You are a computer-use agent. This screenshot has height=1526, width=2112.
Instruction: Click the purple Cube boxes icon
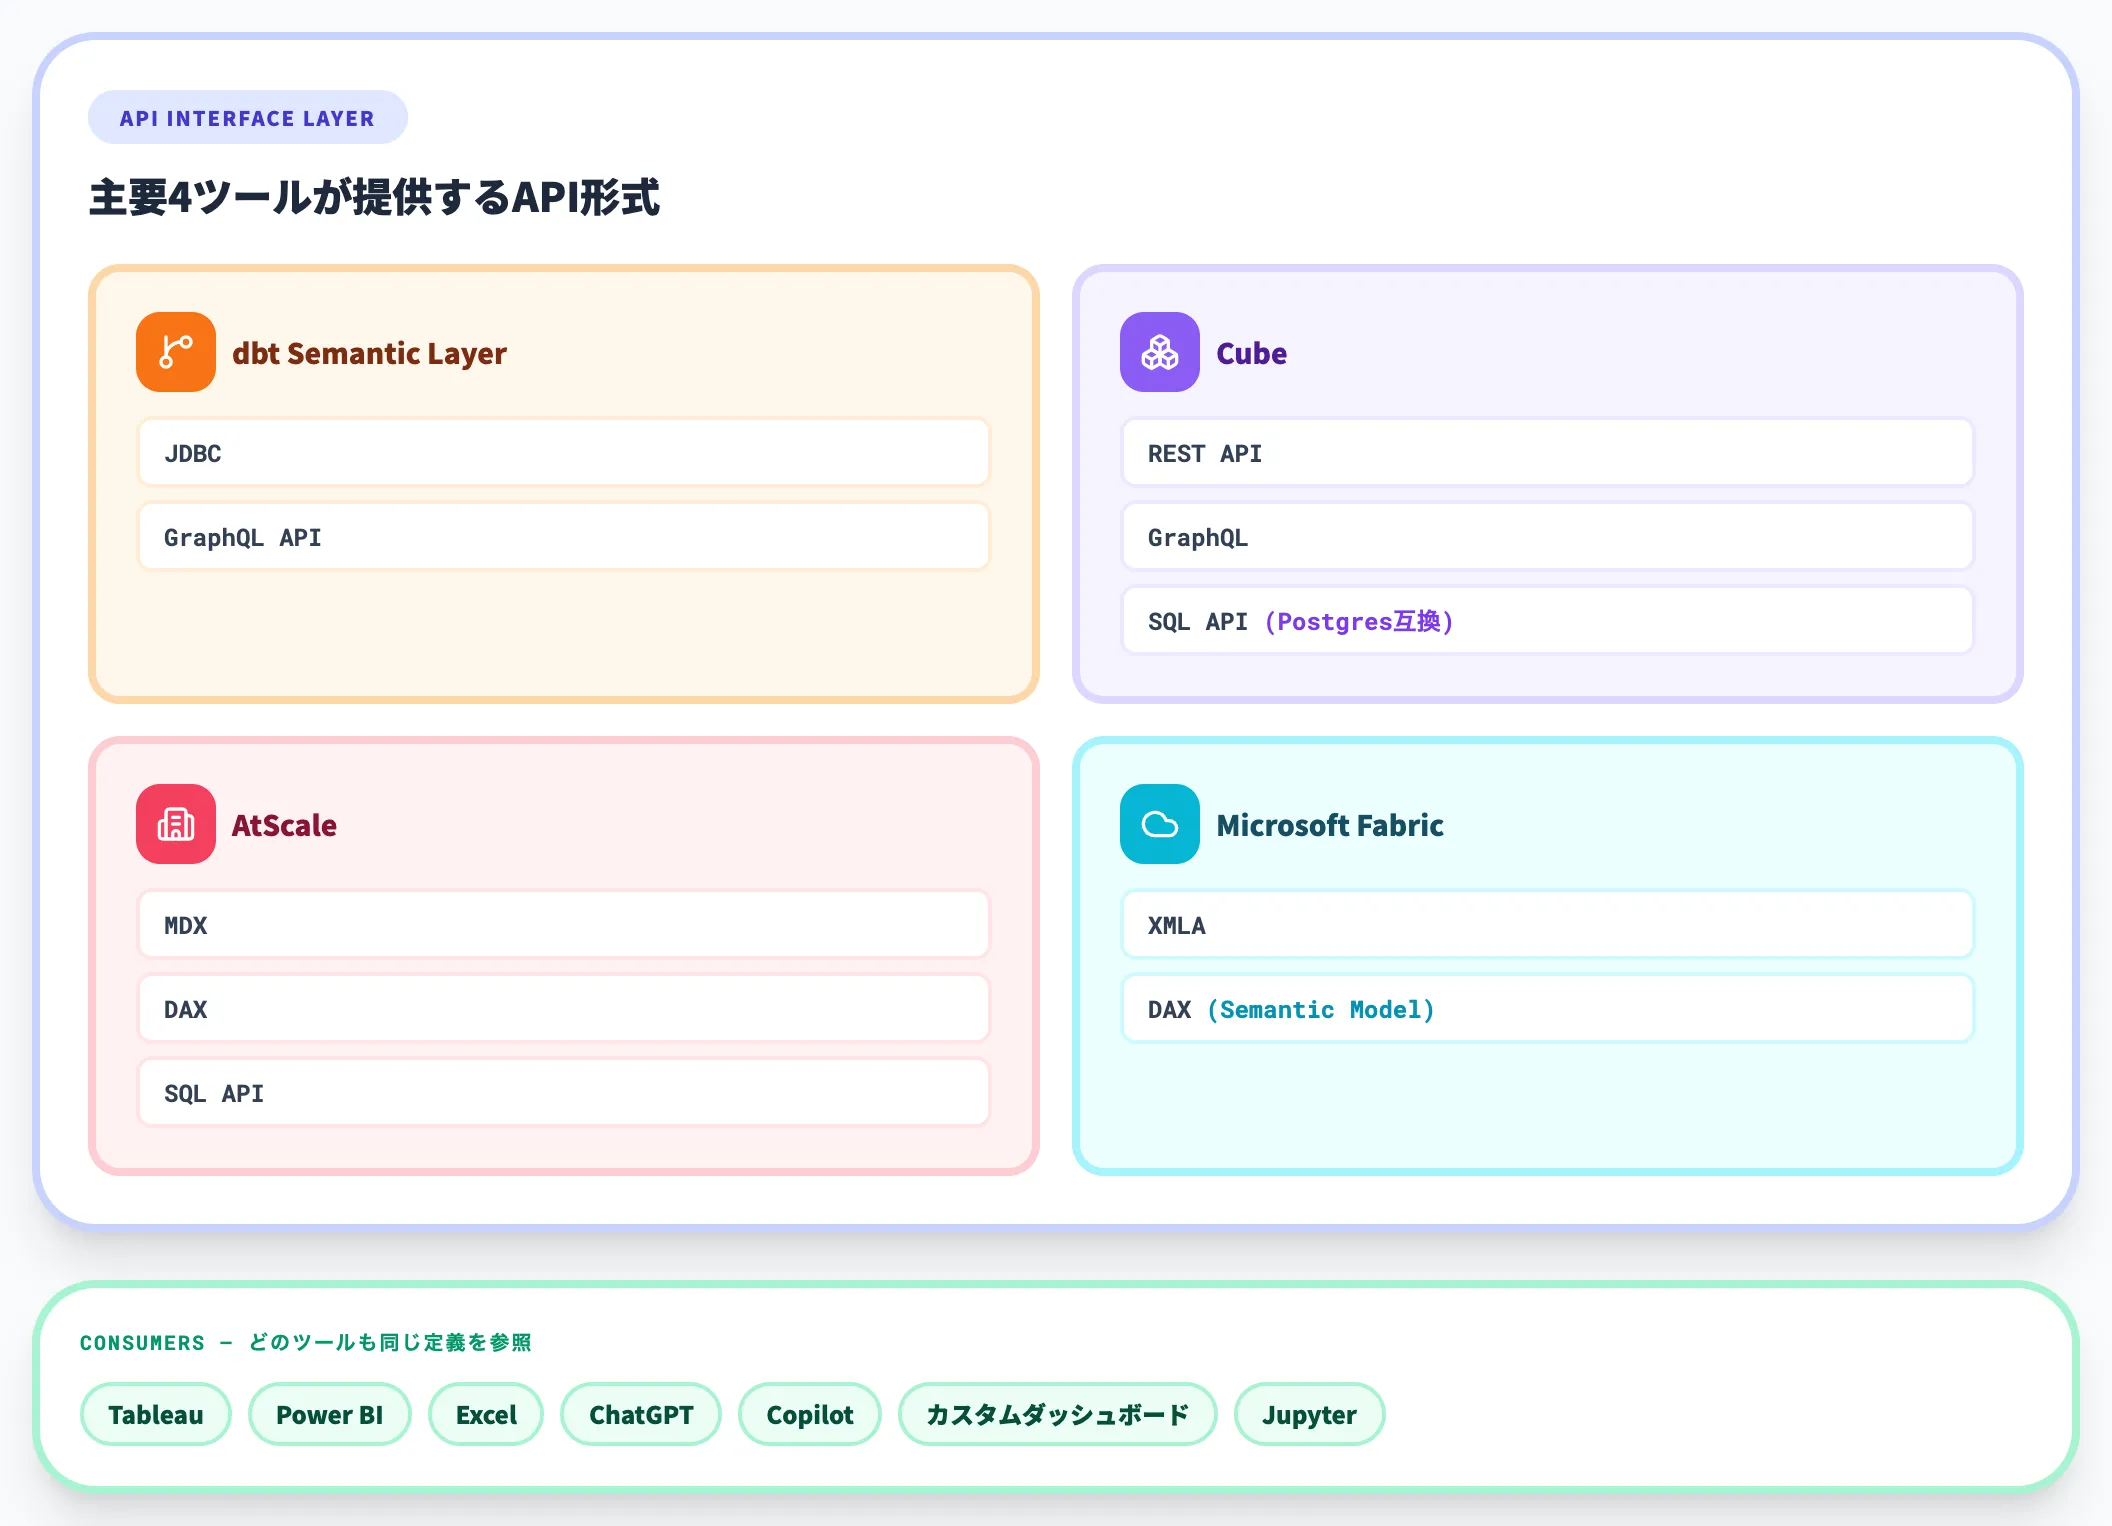pos(1159,352)
